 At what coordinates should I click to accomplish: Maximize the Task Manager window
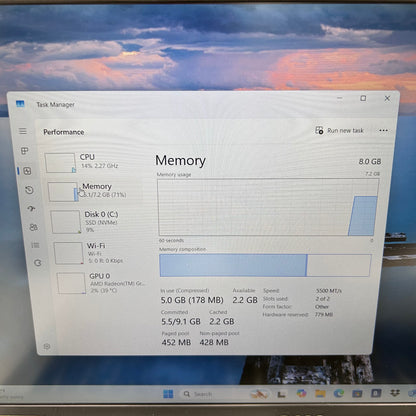(x=363, y=98)
